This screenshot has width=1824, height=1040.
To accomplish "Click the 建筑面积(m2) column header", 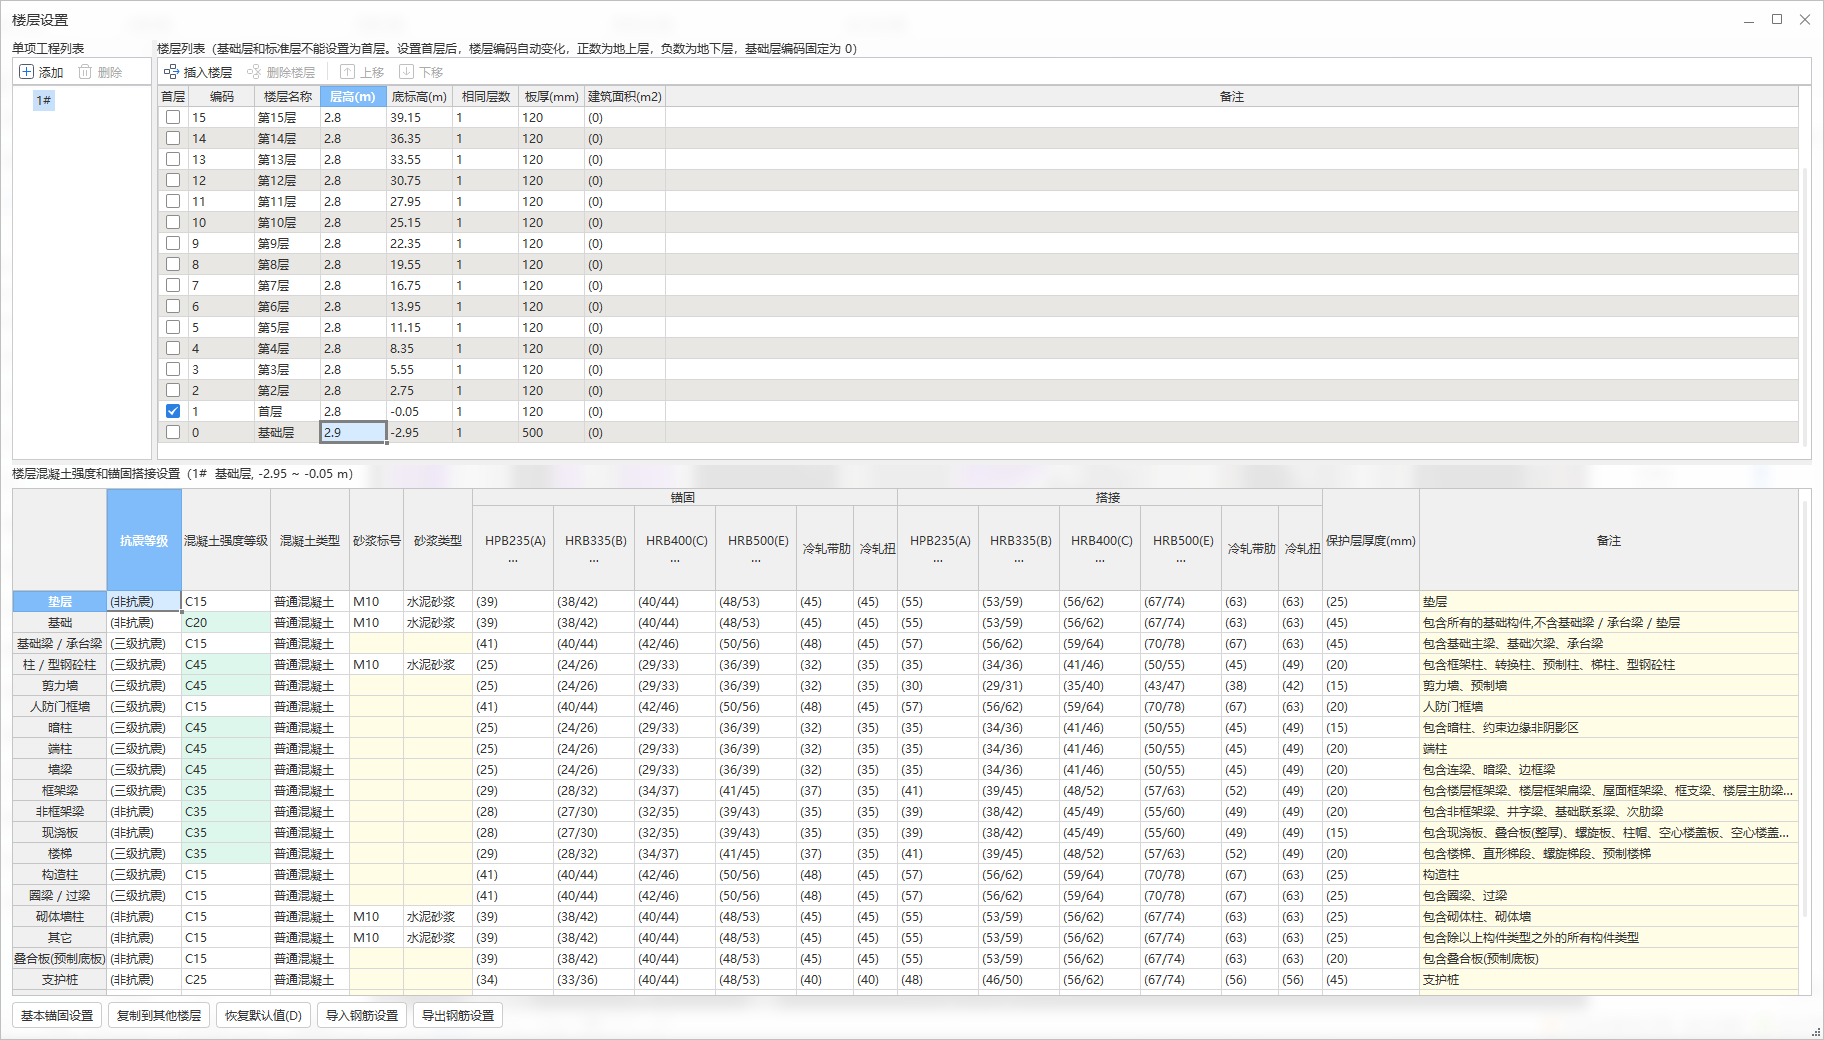I will point(625,96).
